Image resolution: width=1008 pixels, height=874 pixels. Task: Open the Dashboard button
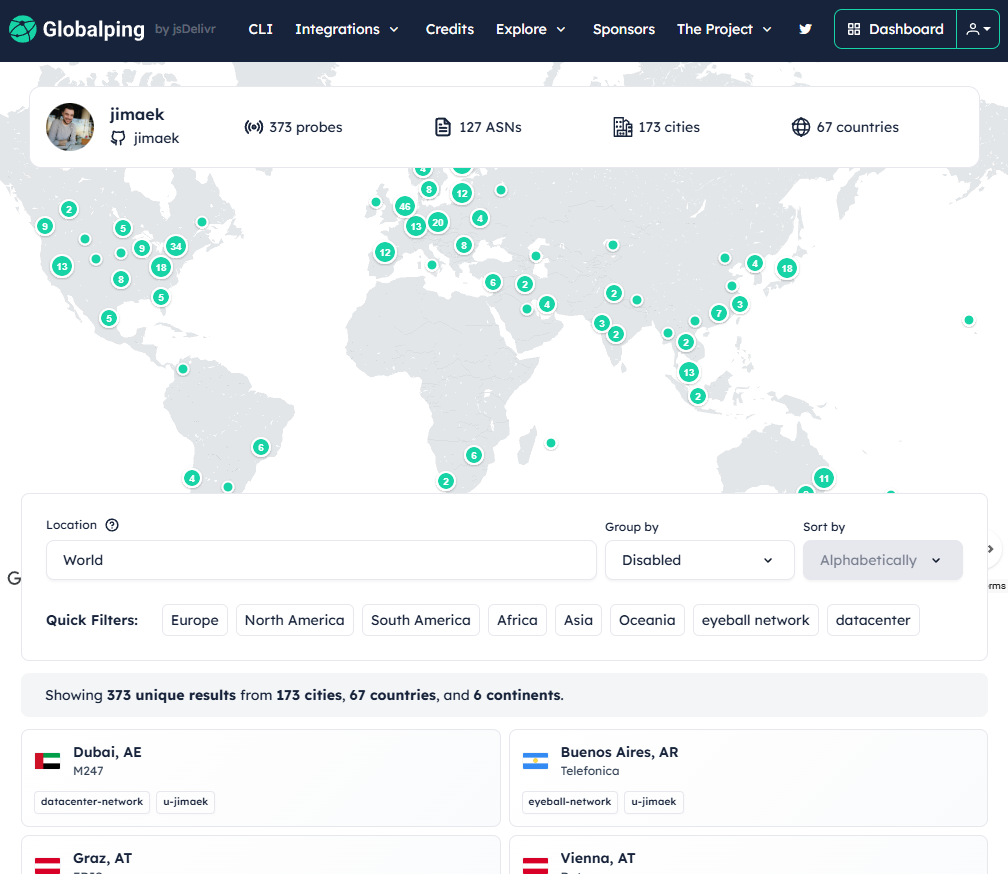tap(896, 29)
